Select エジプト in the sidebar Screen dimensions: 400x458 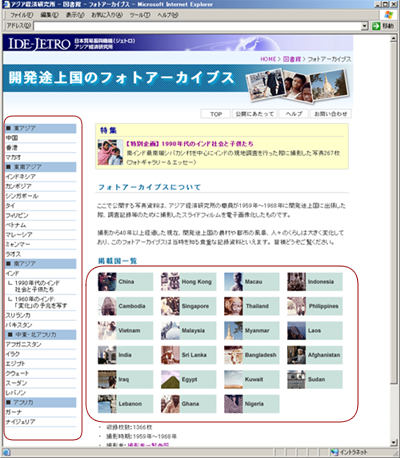[x=15, y=364]
